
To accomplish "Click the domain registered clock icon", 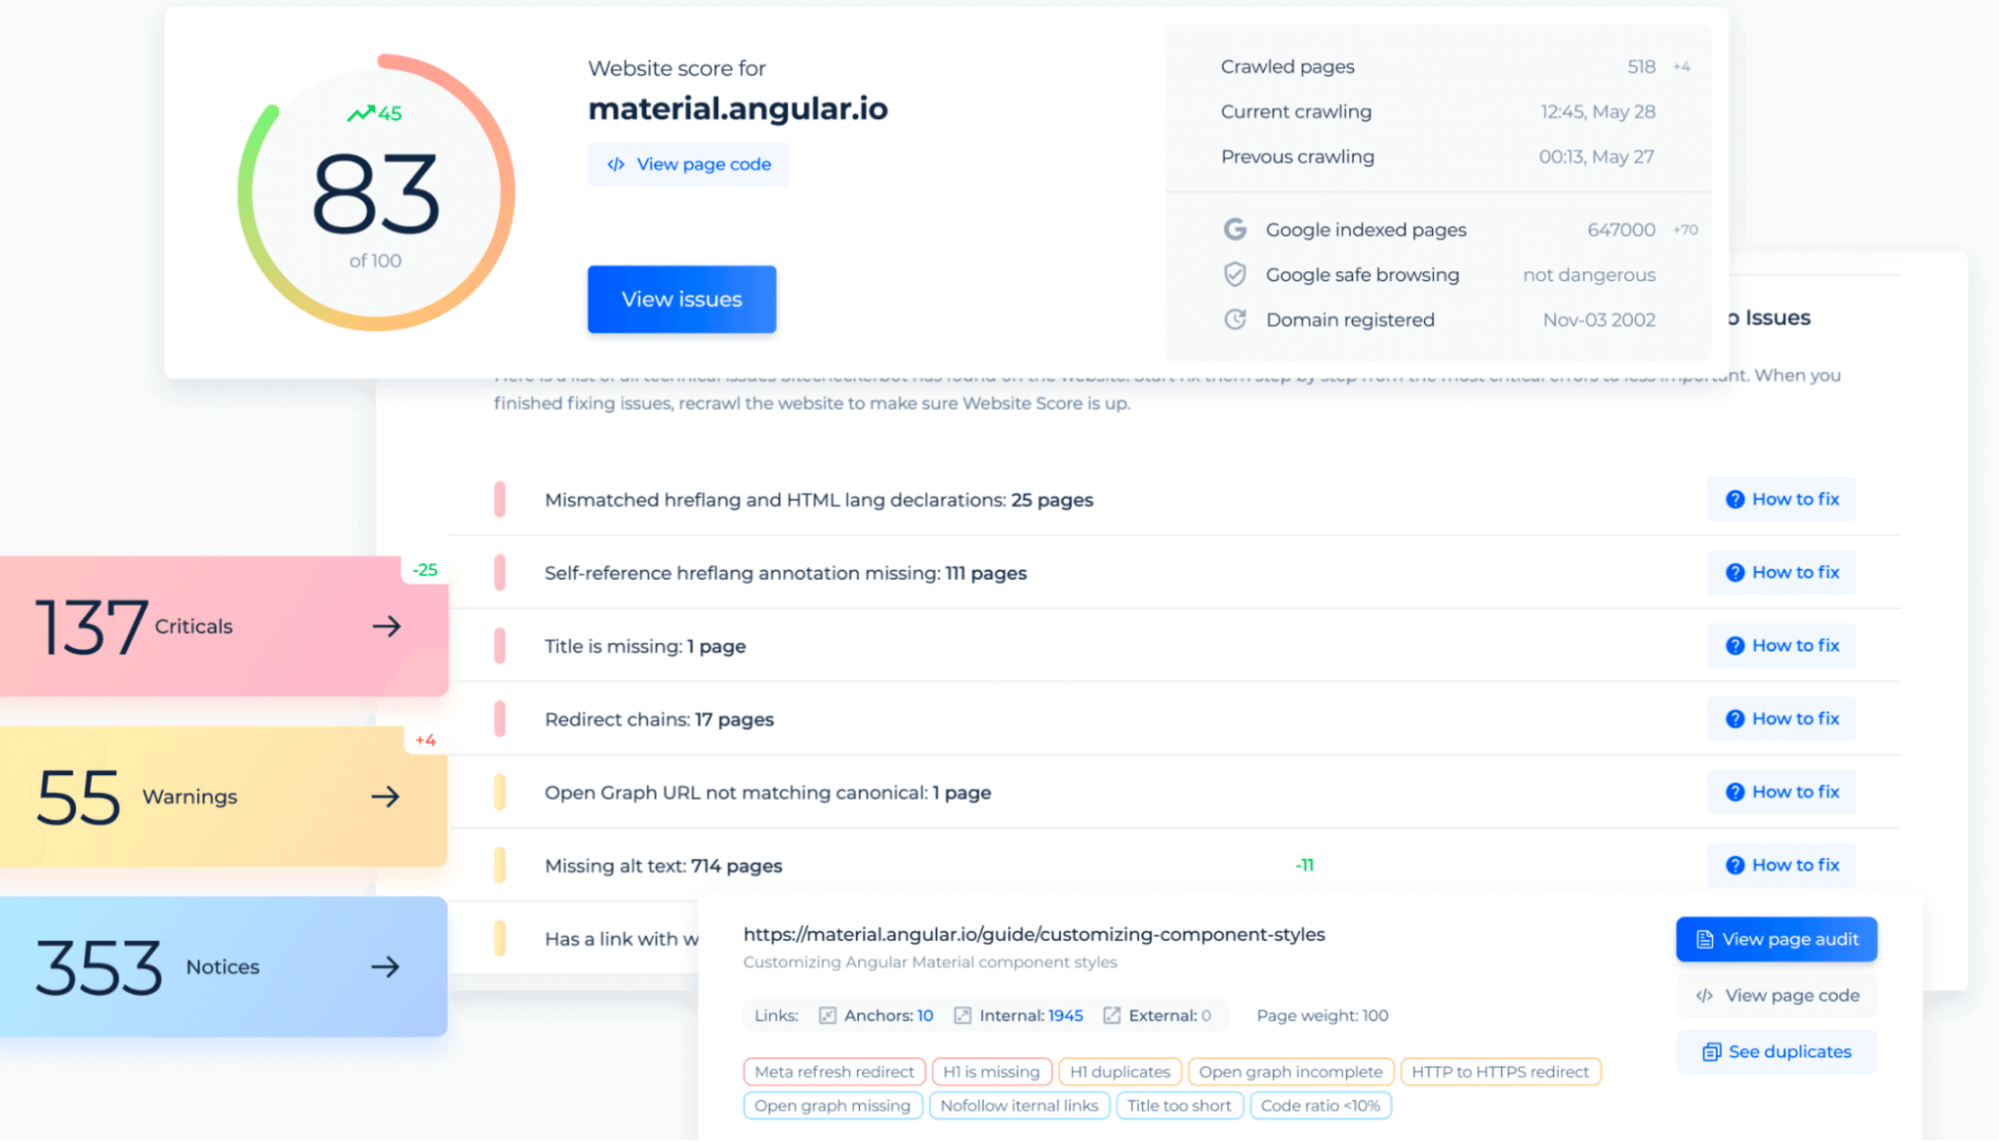I will click(x=1233, y=319).
